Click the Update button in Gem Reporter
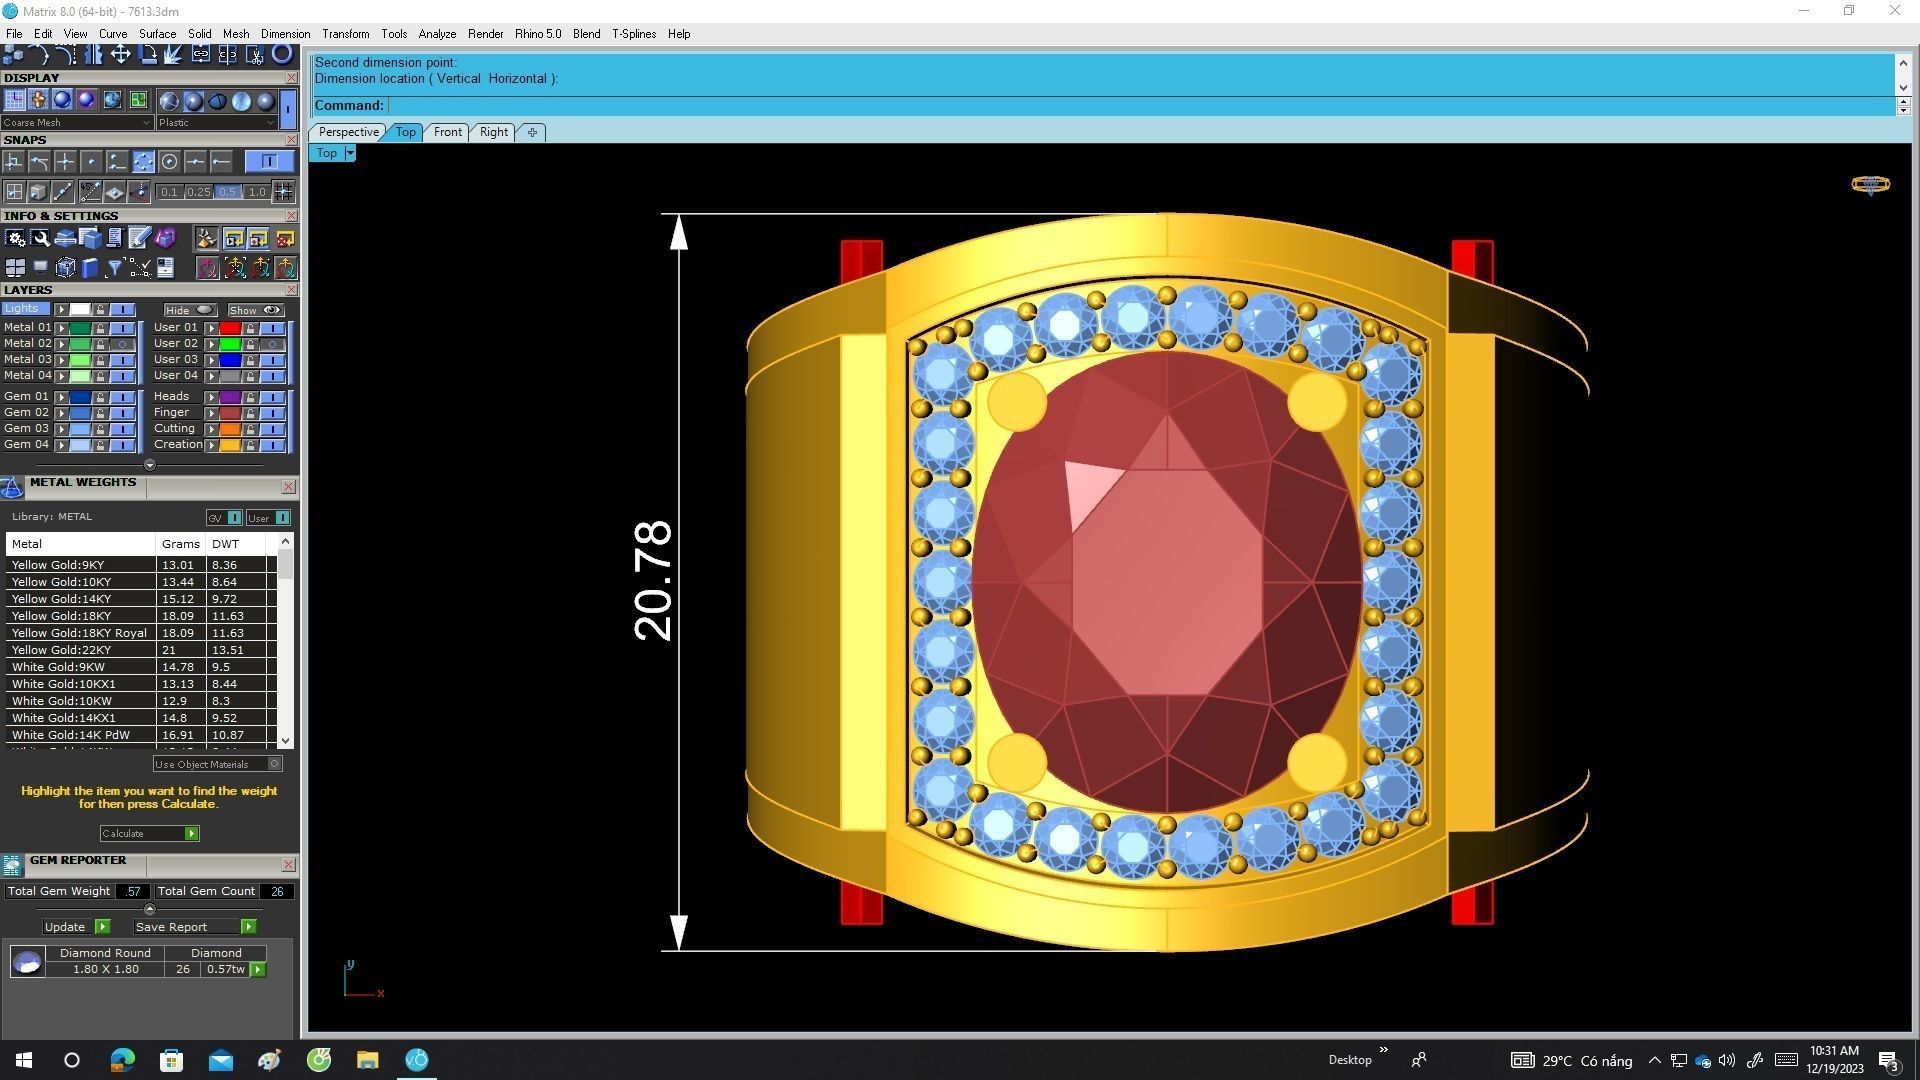The image size is (1920, 1080). click(75, 927)
